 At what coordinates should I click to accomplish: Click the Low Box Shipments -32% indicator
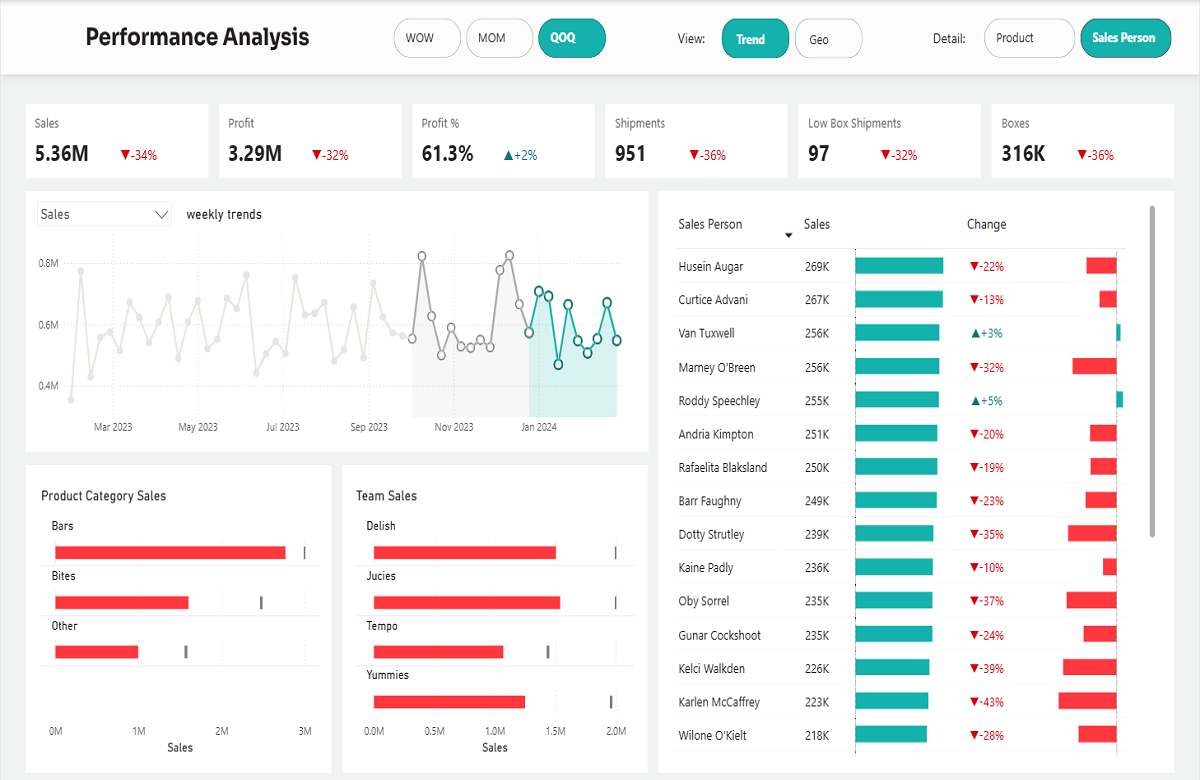tap(899, 155)
